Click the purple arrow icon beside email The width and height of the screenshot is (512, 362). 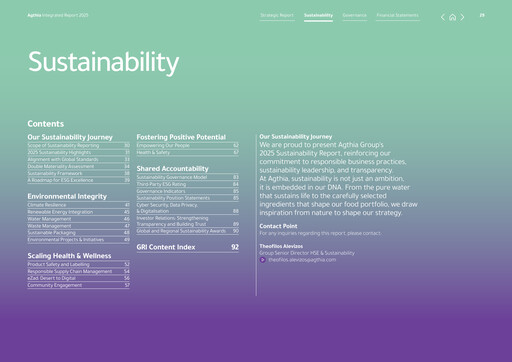click(x=263, y=260)
